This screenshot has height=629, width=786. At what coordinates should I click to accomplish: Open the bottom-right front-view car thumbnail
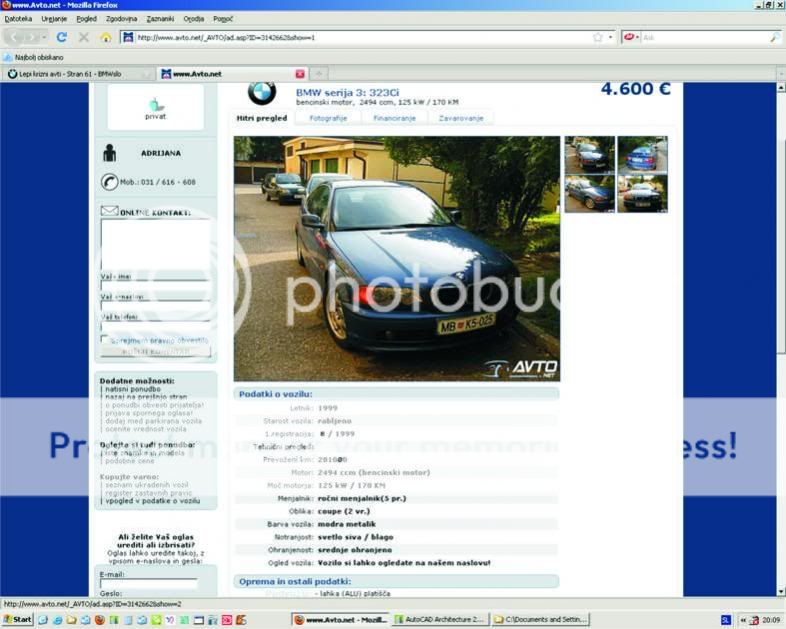point(642,193)
